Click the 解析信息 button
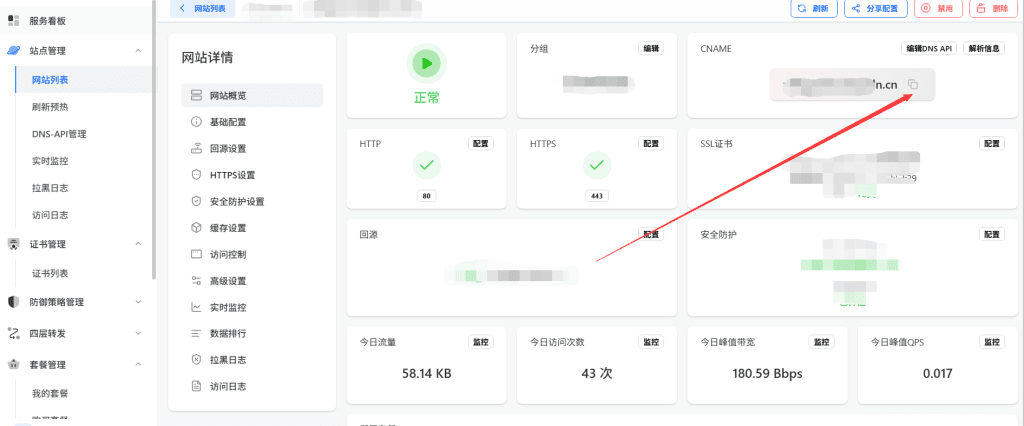Viewport: 1024px width, 426px height. [984, 48]
